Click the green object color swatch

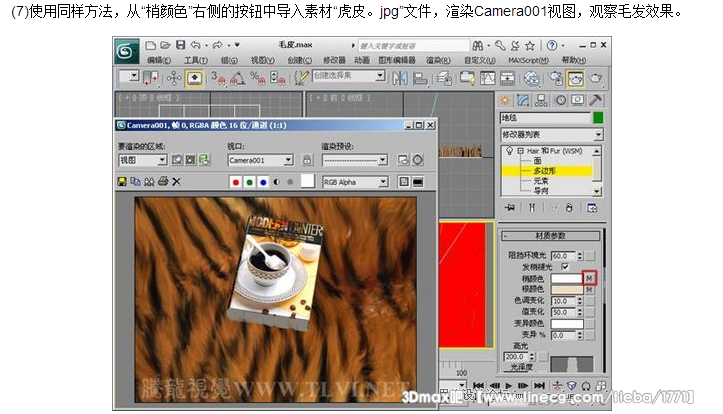point(598,118)
